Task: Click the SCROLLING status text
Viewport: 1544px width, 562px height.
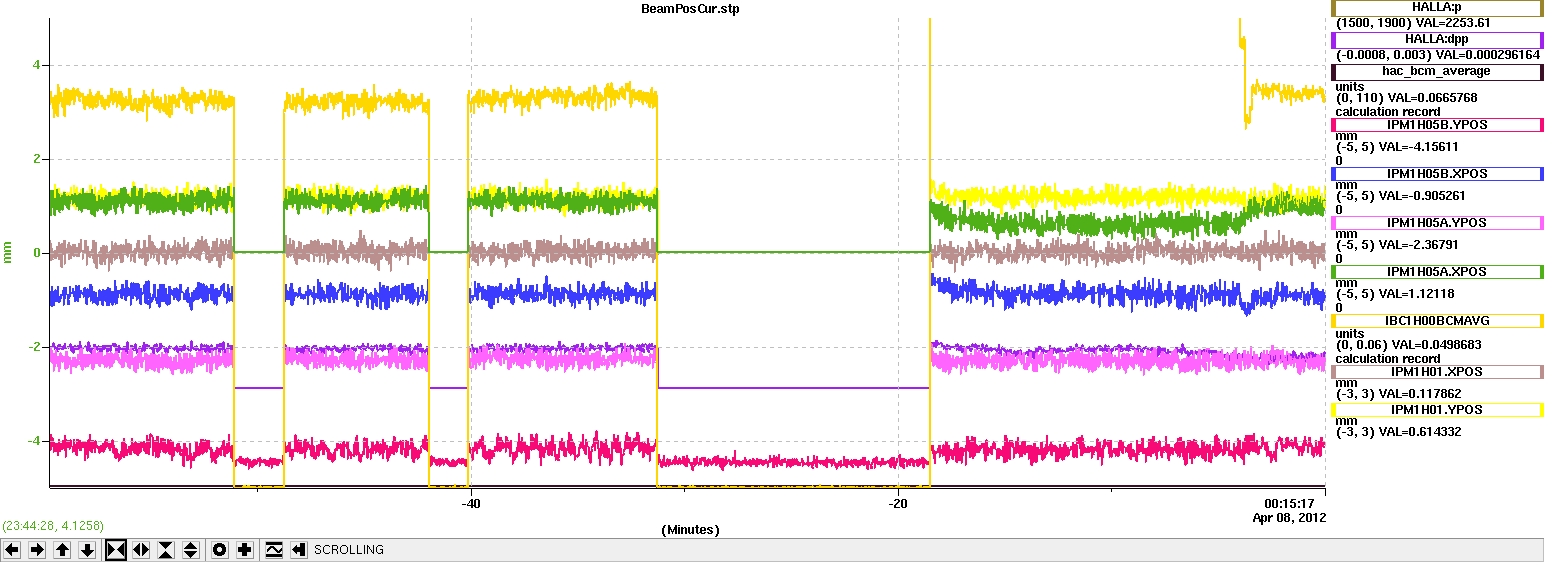Action: 349,550
